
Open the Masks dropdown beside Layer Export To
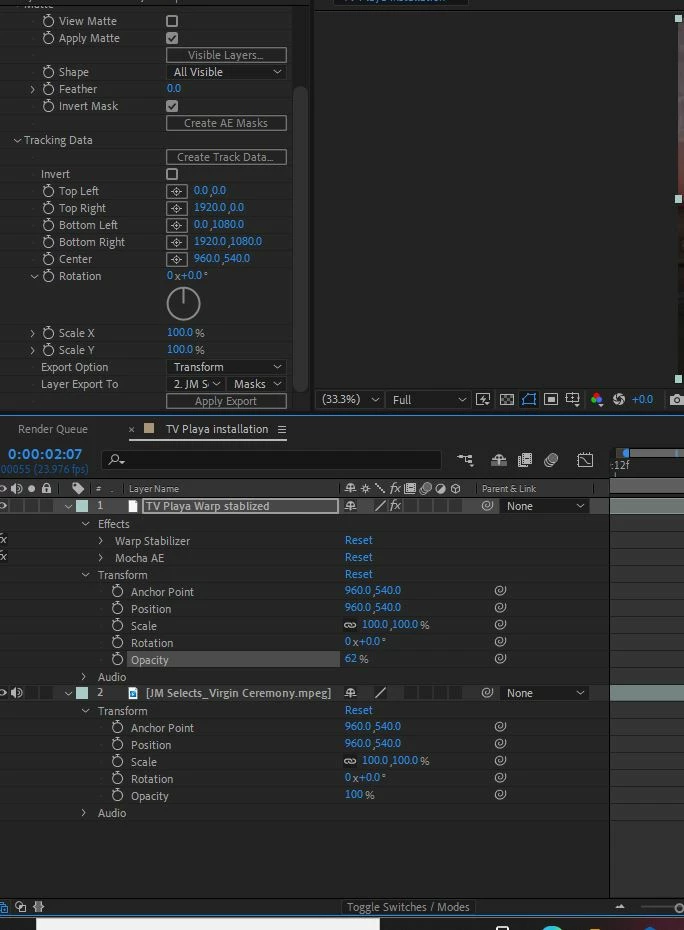point(257,384)
